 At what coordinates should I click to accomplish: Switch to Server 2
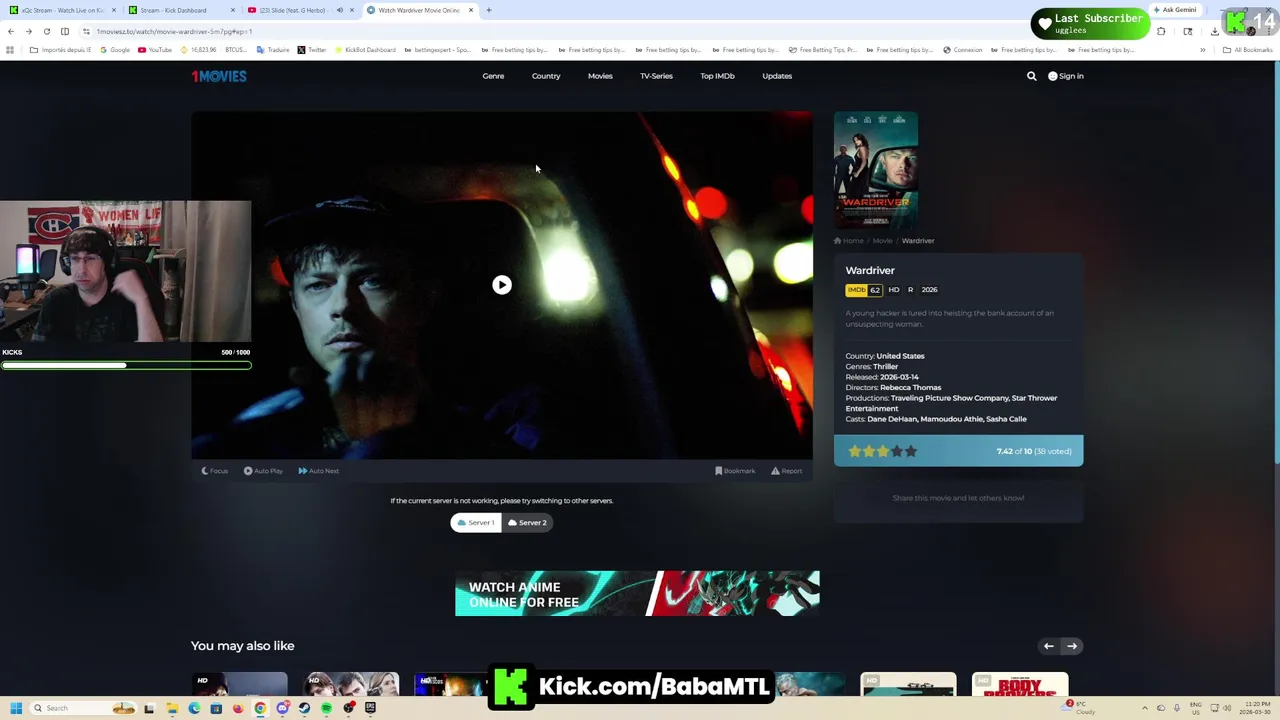[x=527, y=522]
